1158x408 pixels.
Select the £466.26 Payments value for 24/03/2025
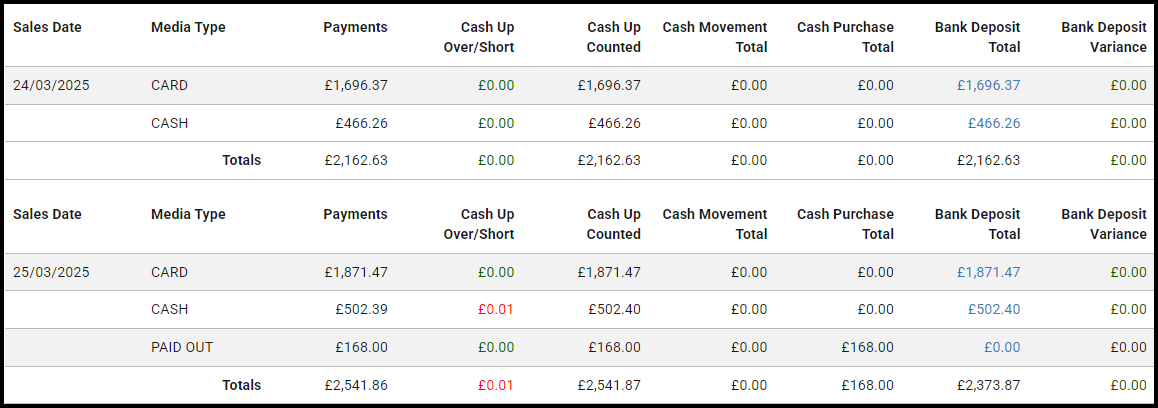pos(361,124)
